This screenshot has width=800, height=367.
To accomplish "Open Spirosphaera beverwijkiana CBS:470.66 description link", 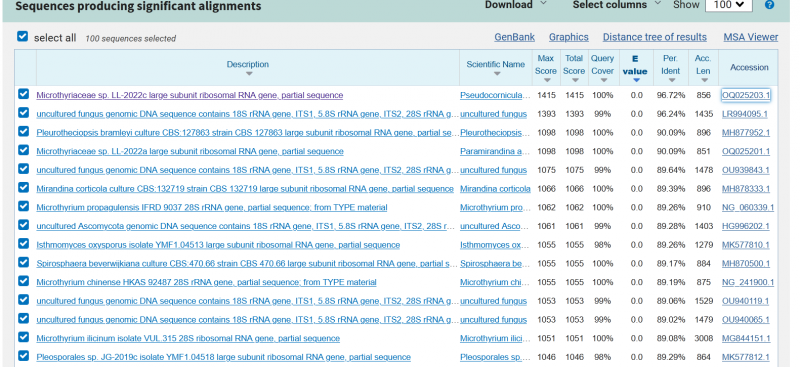I will (247, 264).
